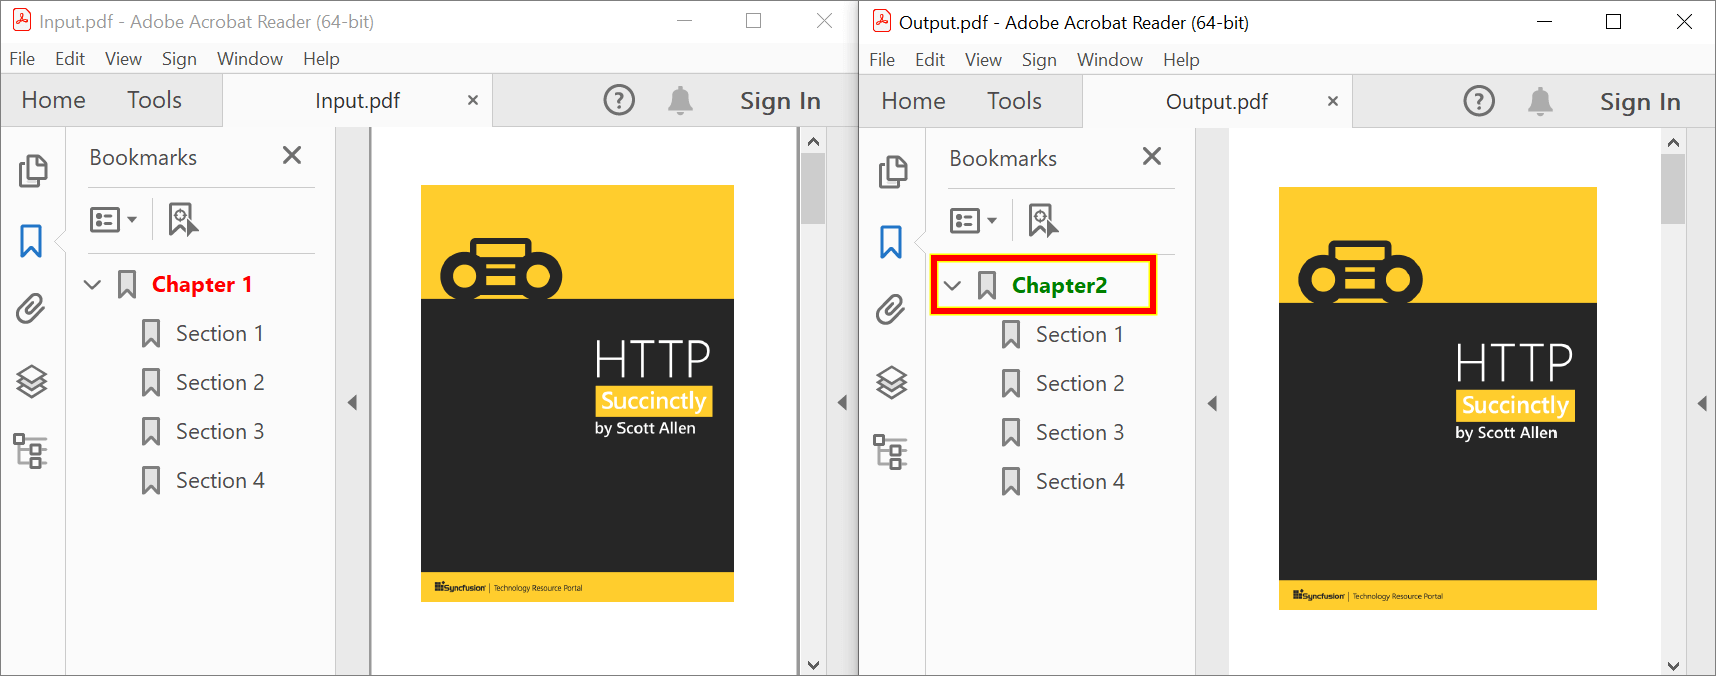
Task: Open View menu in Output.pdf window
Action: (983, 60)
